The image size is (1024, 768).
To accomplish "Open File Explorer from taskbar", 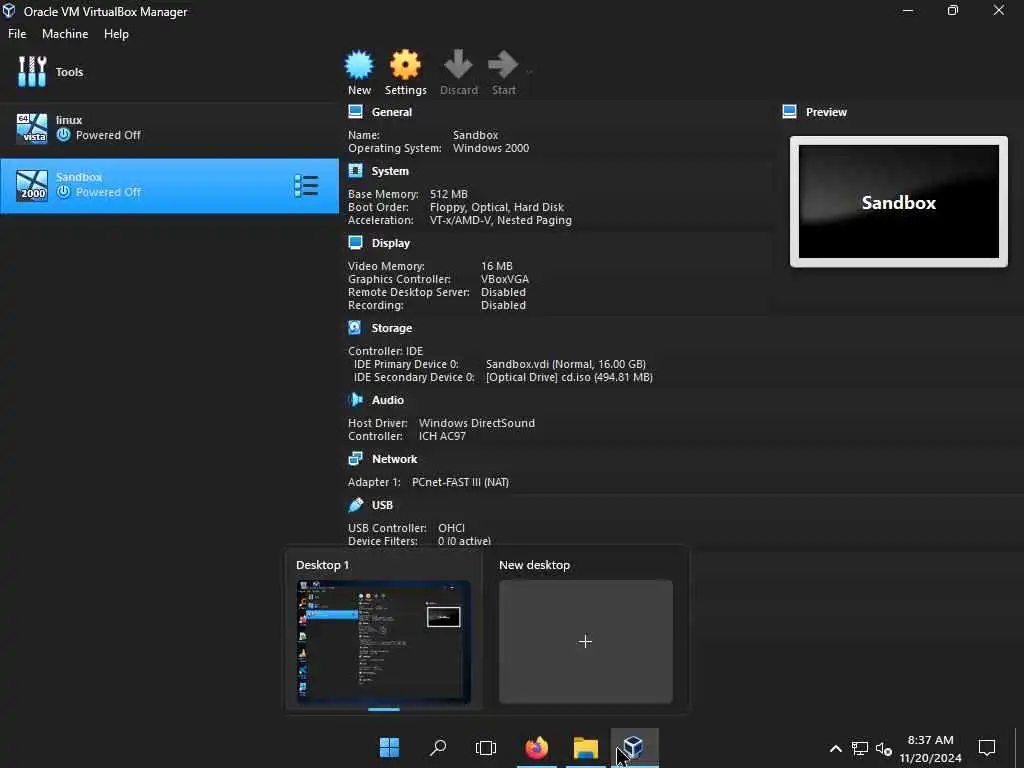I will tap(586, 748).
